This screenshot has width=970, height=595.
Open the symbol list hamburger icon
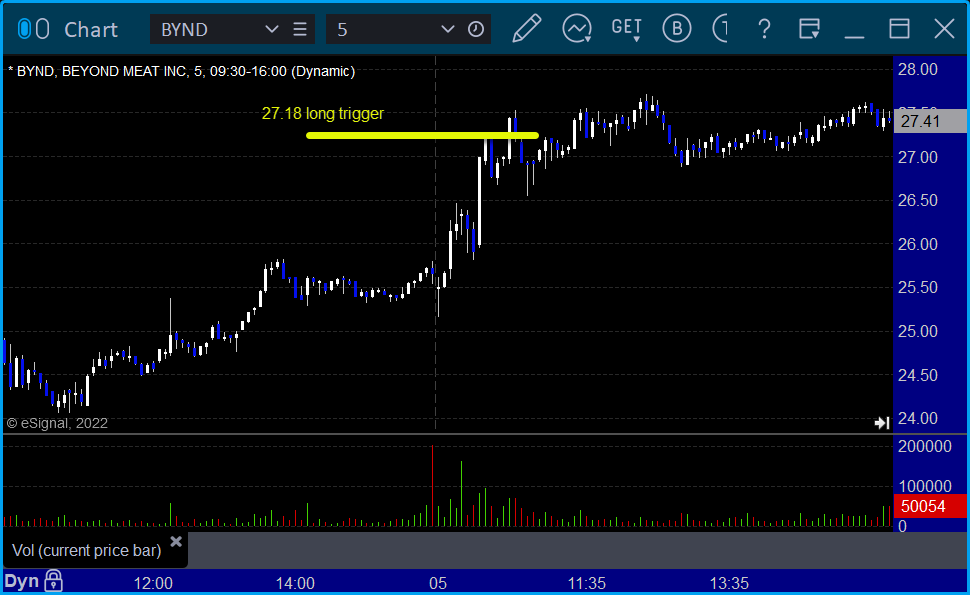click(x=300, y=29)
